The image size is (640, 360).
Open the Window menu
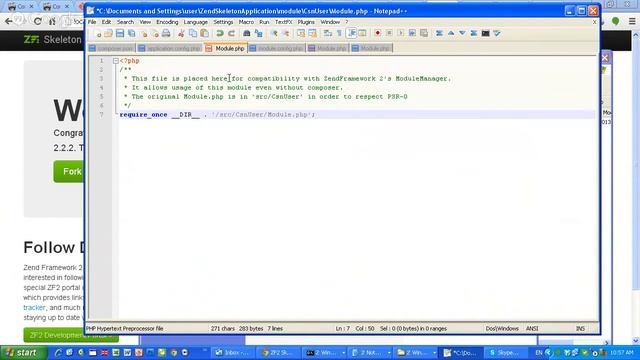pos(330,22)
